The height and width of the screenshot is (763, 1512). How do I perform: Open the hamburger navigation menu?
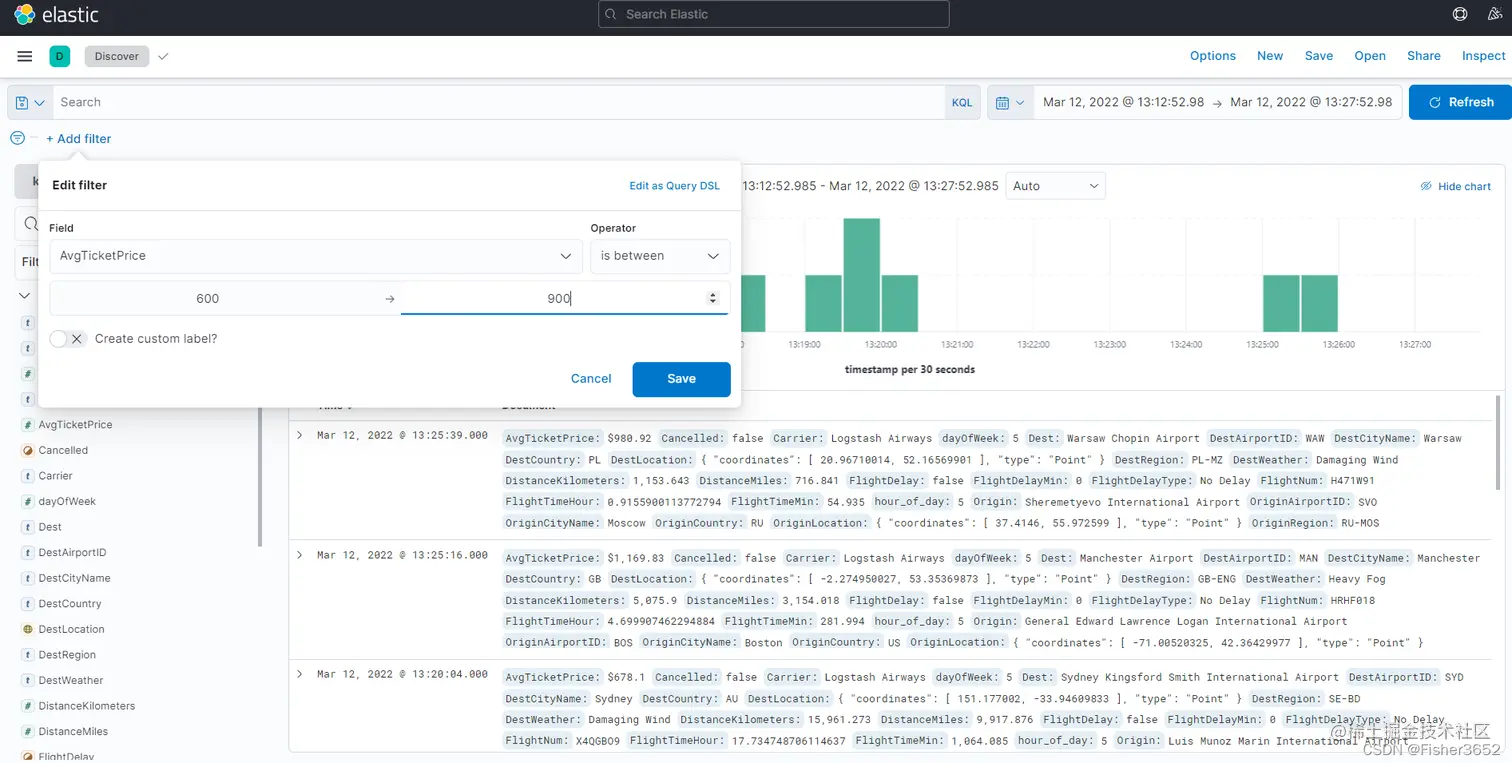click(25, 56)
